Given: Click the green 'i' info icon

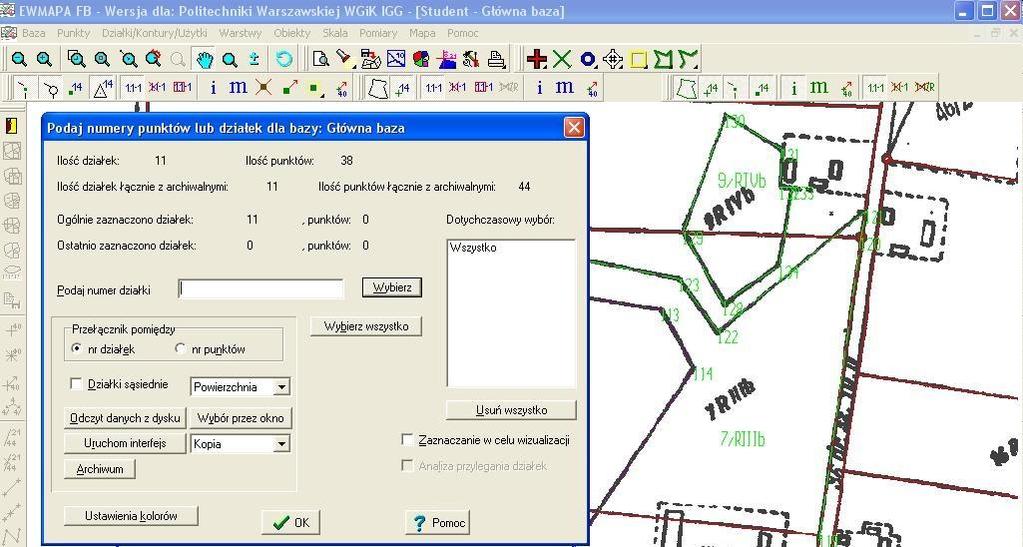Looking at the screenshot, I should coord(793,87).
